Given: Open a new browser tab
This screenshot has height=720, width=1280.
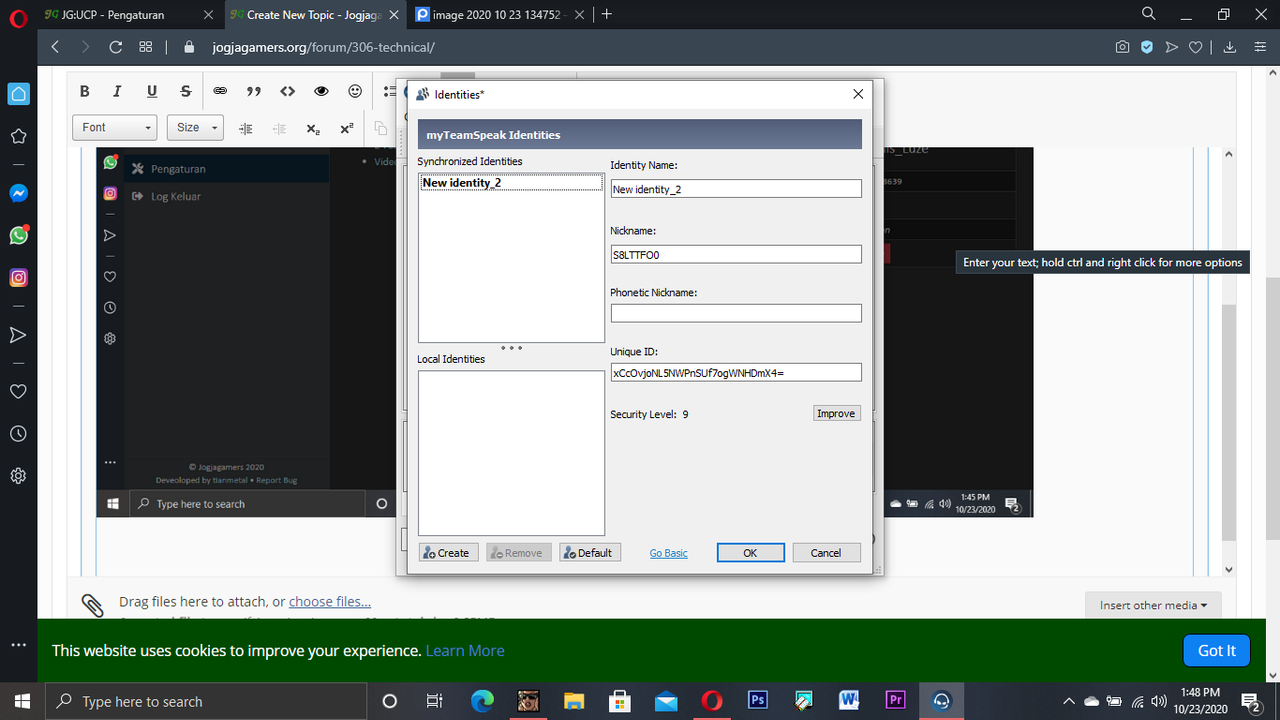Looking at the screenshot, I should tap(607, 14).
